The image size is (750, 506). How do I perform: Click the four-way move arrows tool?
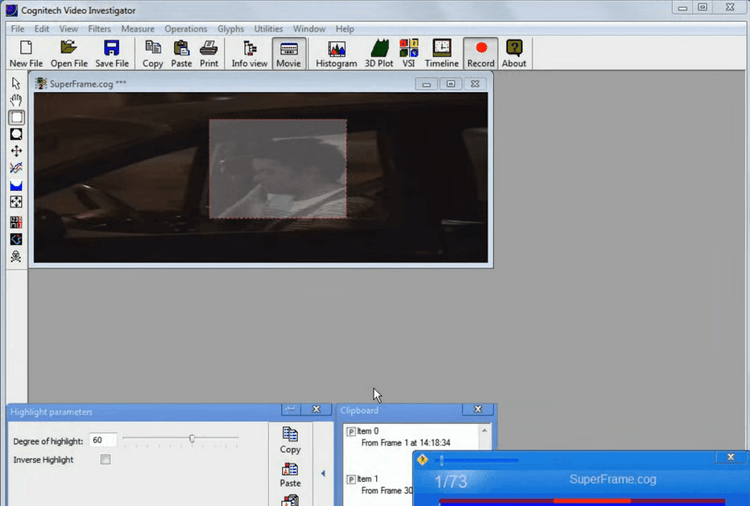coord(16,151)
